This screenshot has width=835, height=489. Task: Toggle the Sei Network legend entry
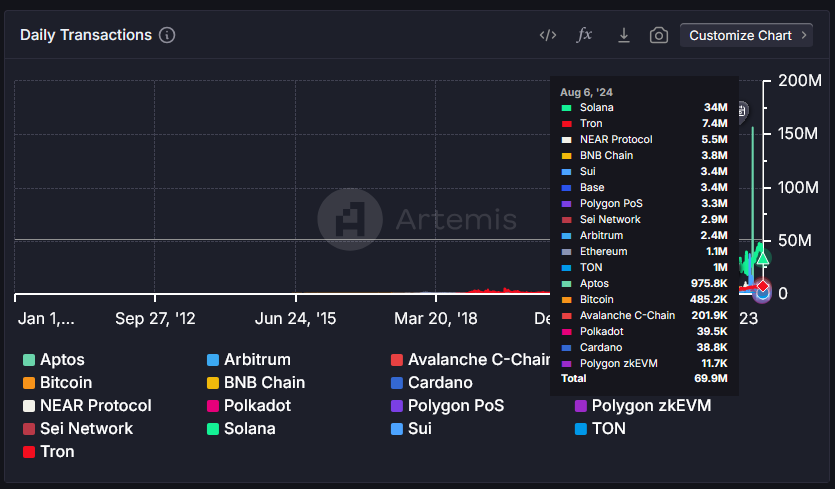[78, 428]
